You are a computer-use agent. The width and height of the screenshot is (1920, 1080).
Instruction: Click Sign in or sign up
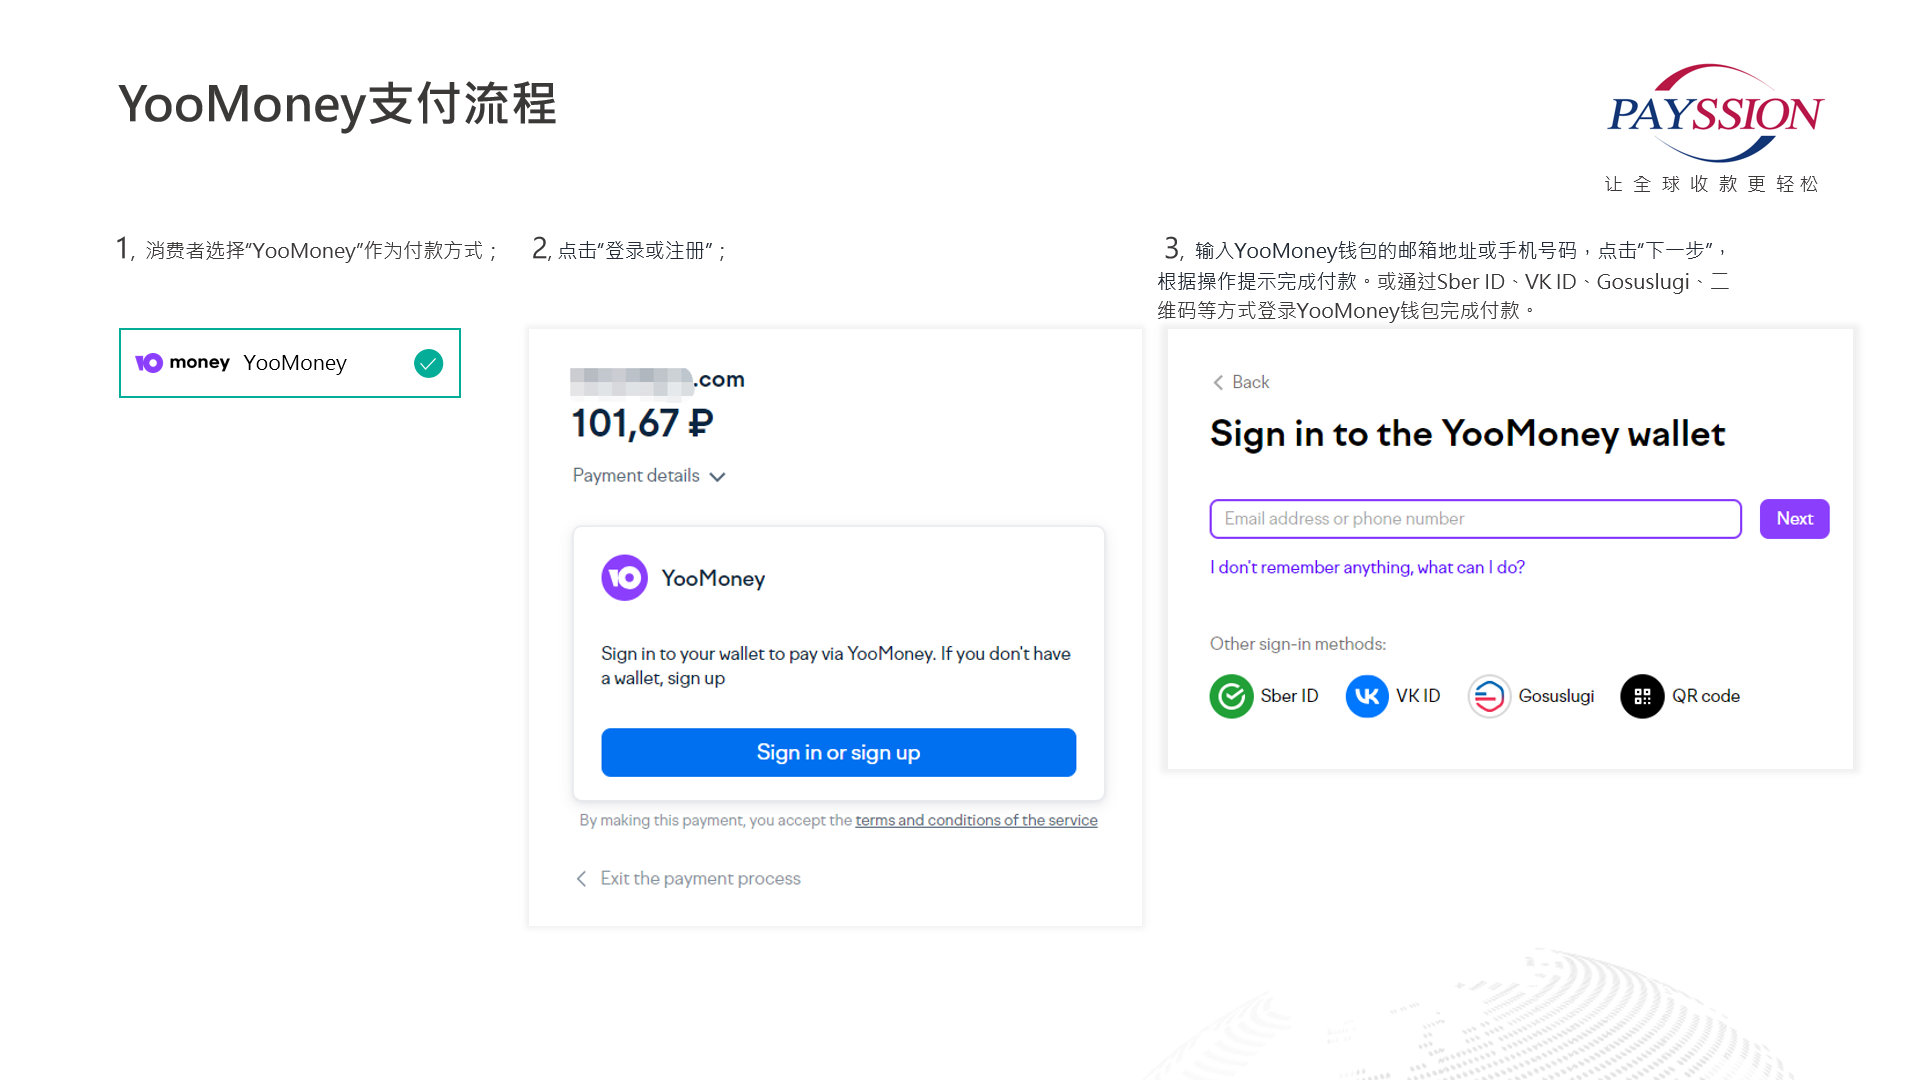click(x=838, y=752)
